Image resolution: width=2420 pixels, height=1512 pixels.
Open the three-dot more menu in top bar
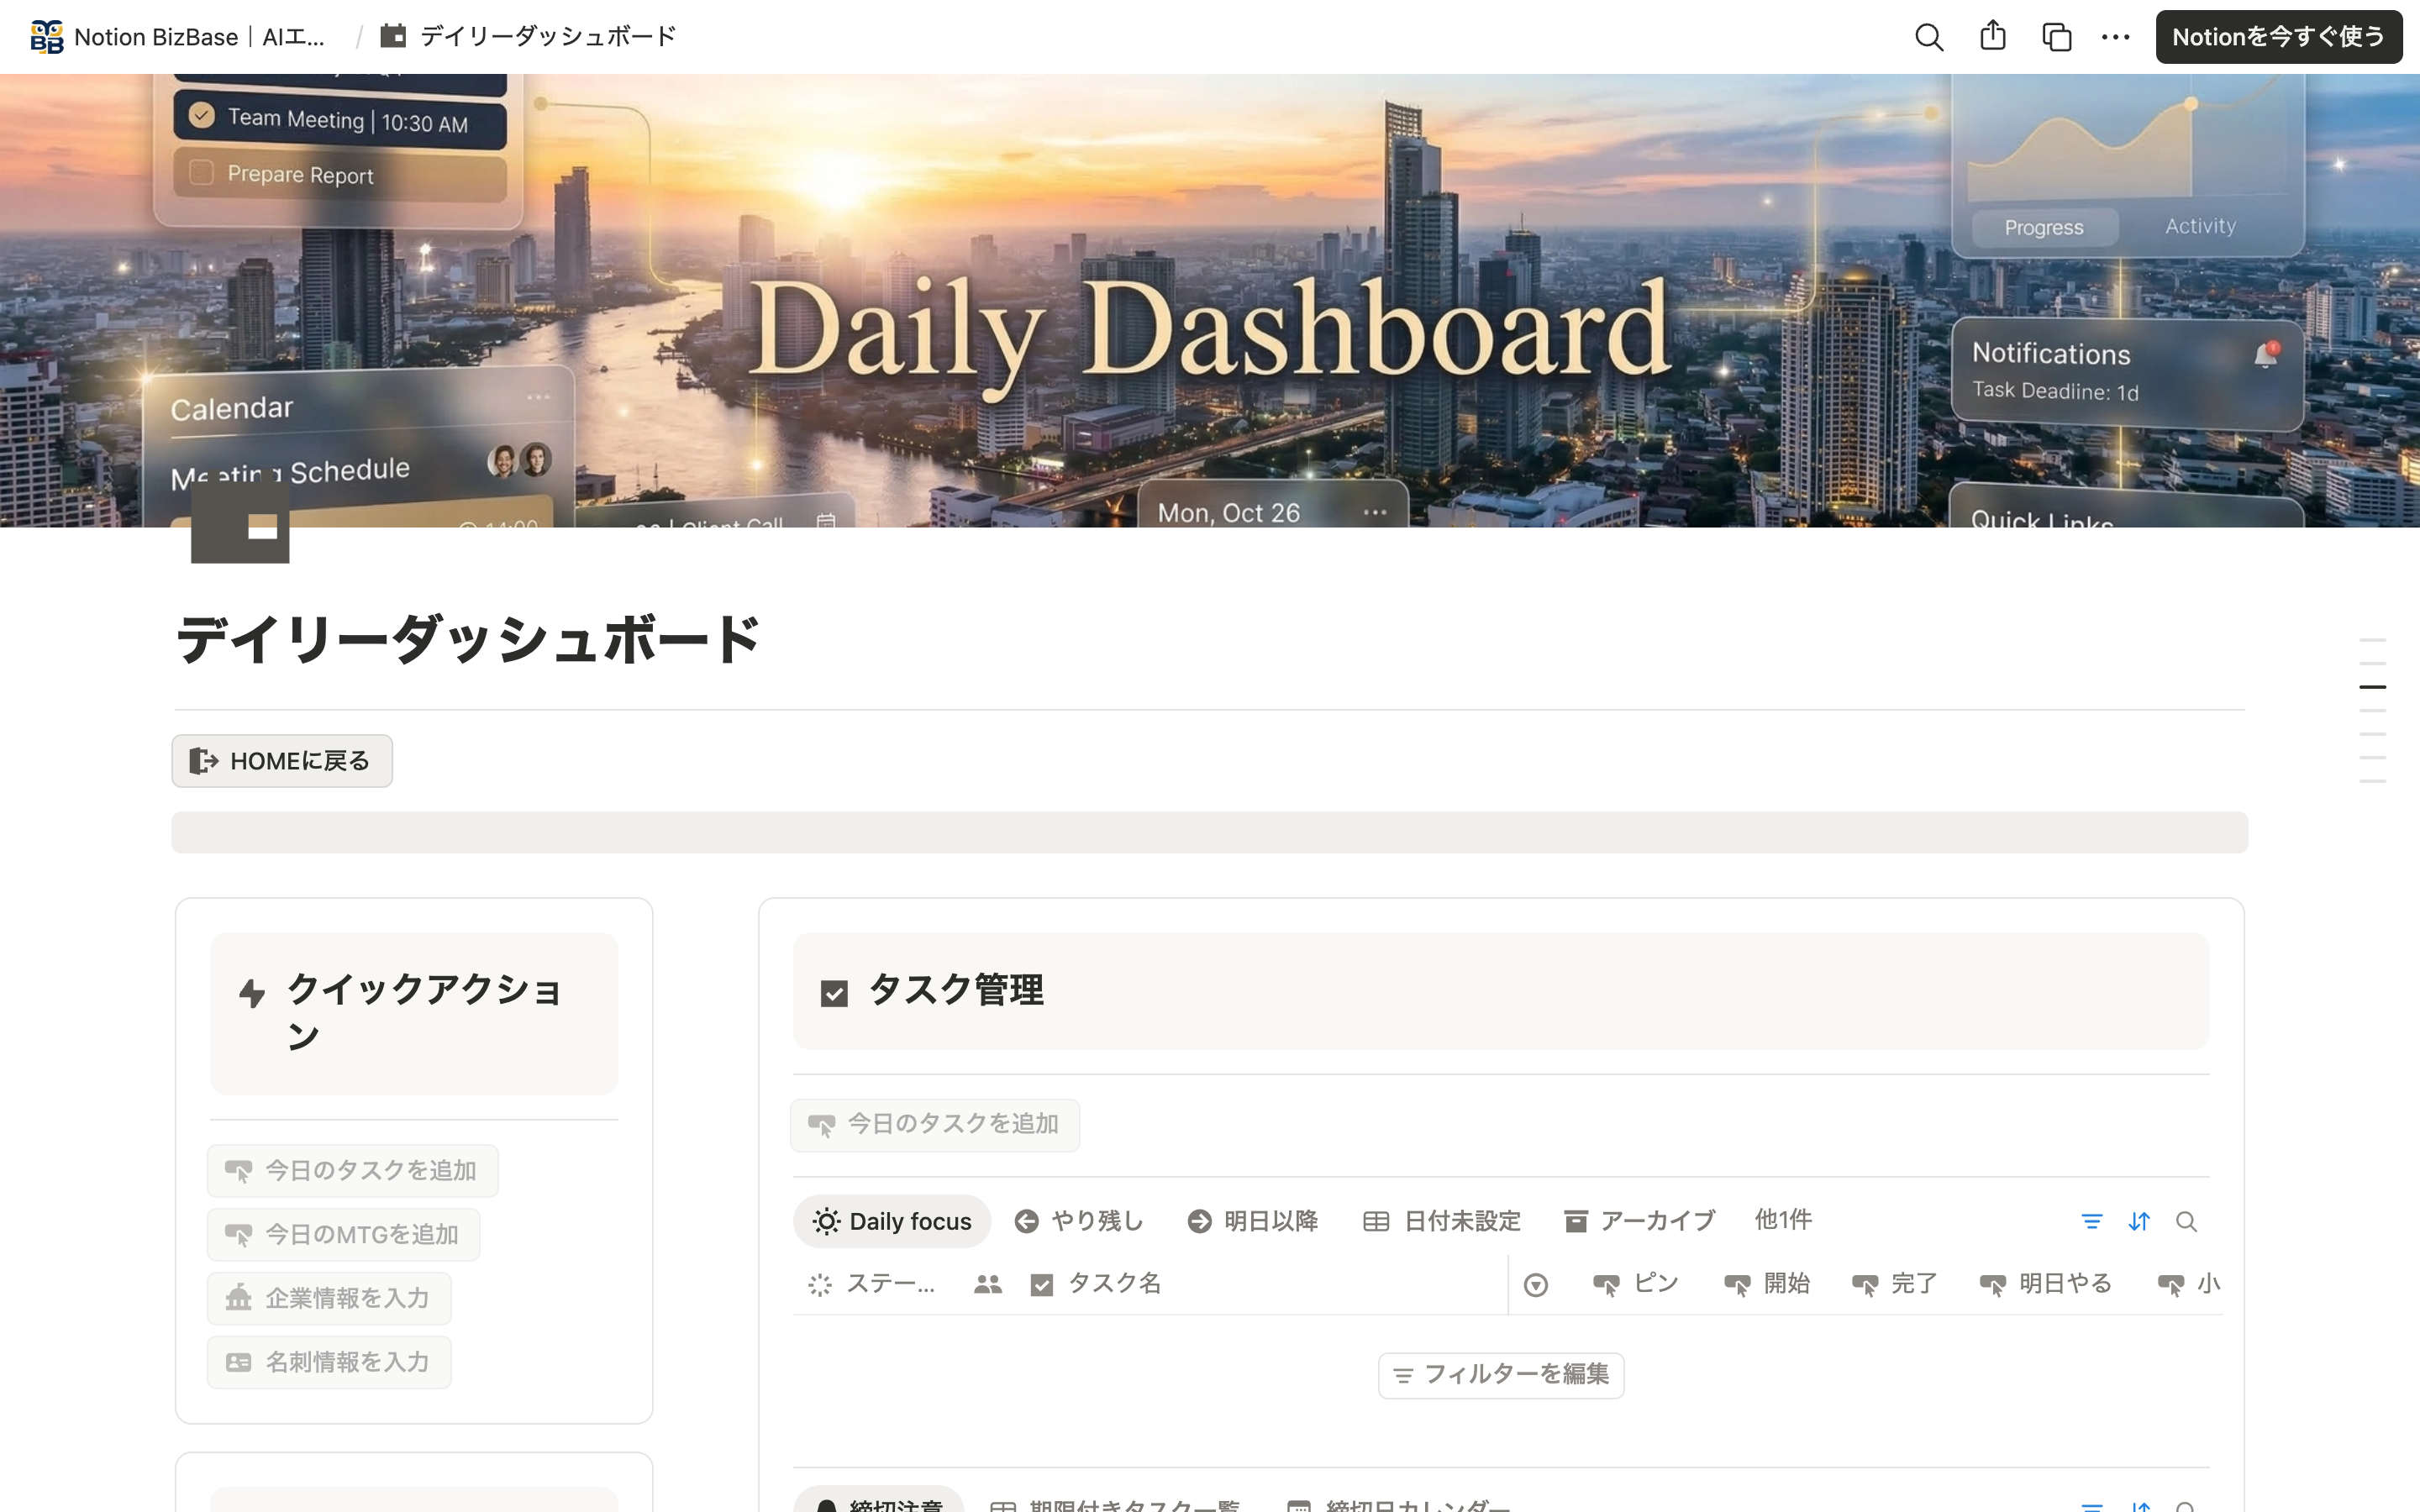2116,37
